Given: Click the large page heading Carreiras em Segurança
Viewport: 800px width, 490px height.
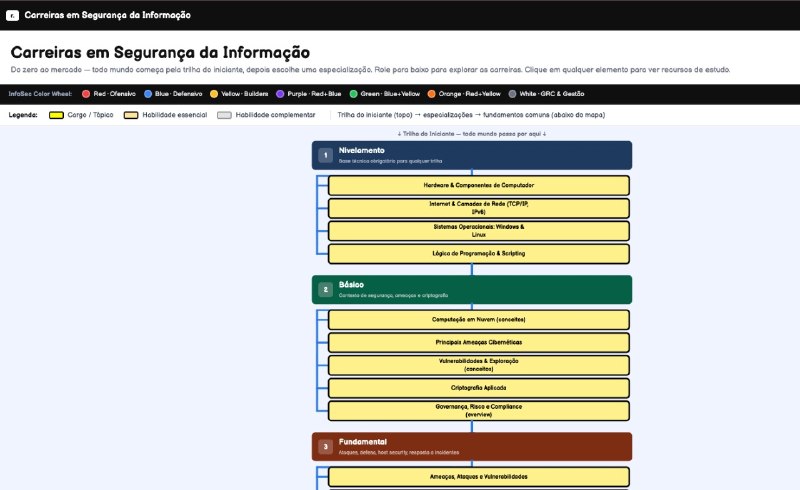Looking at the screenshot, I should point(160,53).
